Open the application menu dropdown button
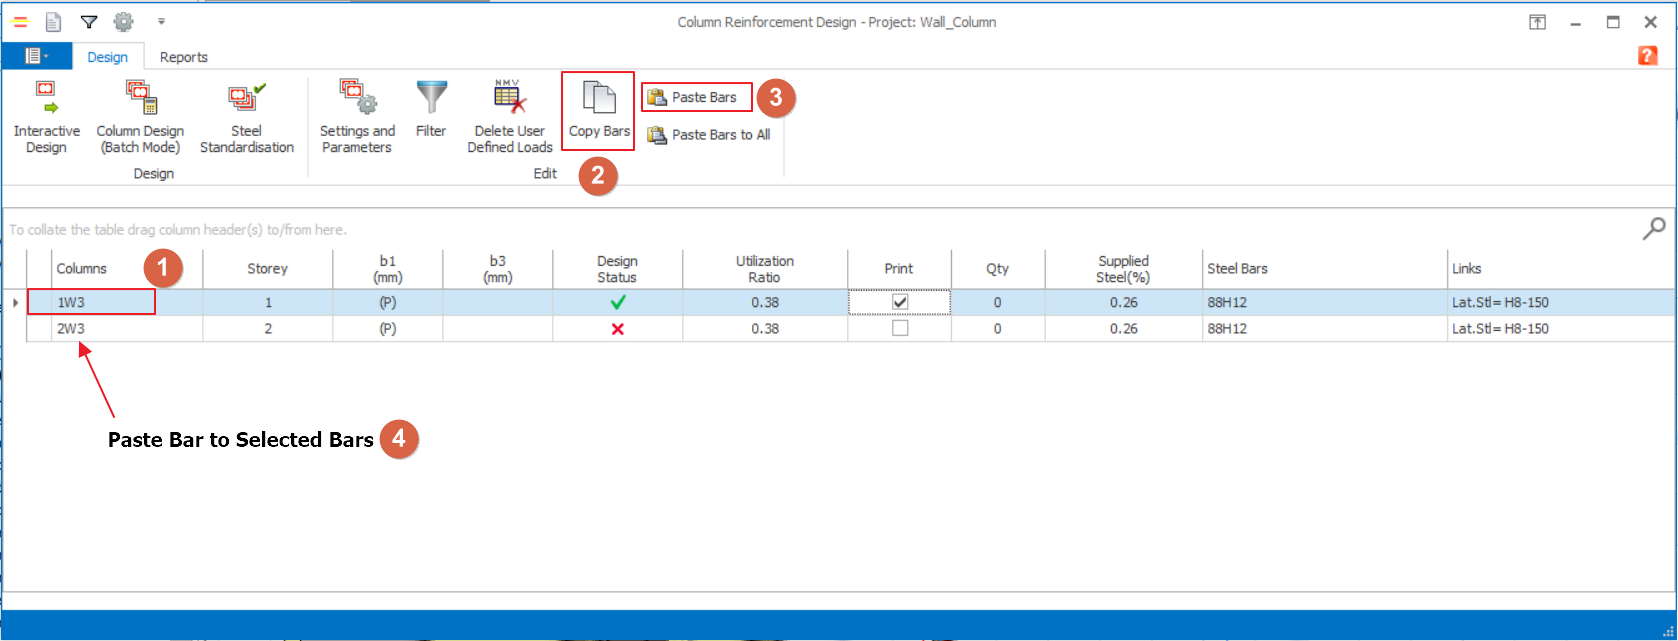Image resolution: width=1678 pixels, height=641 pixels. pyautogui.click(x=36, y=57)
